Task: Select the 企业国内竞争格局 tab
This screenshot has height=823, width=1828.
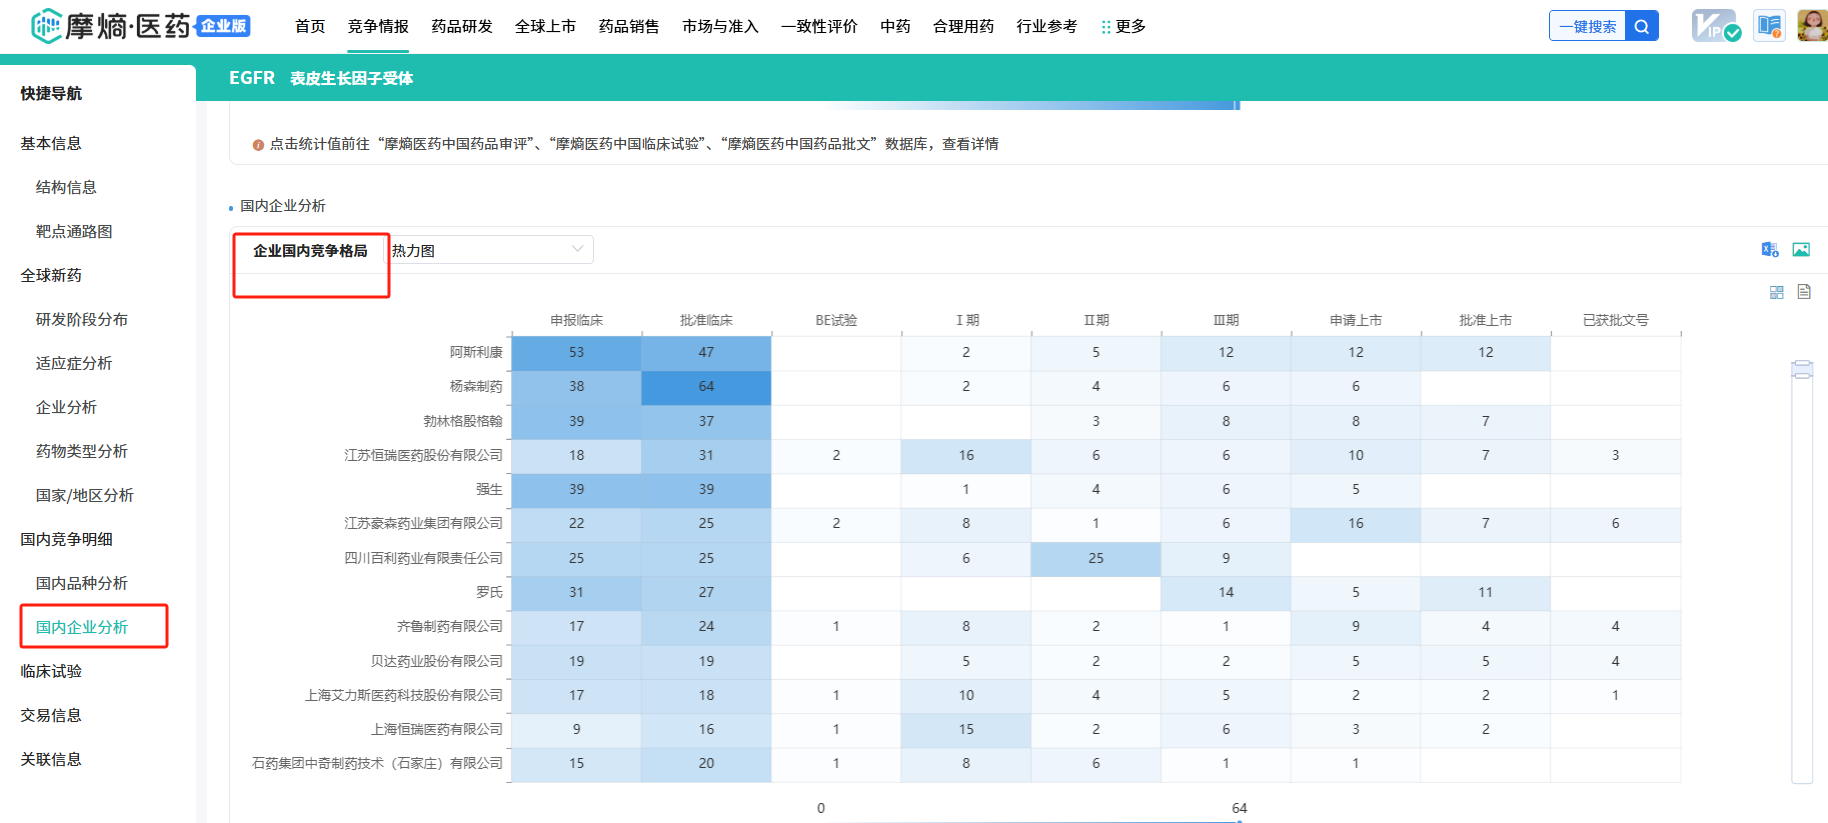Action: point(310,251)
